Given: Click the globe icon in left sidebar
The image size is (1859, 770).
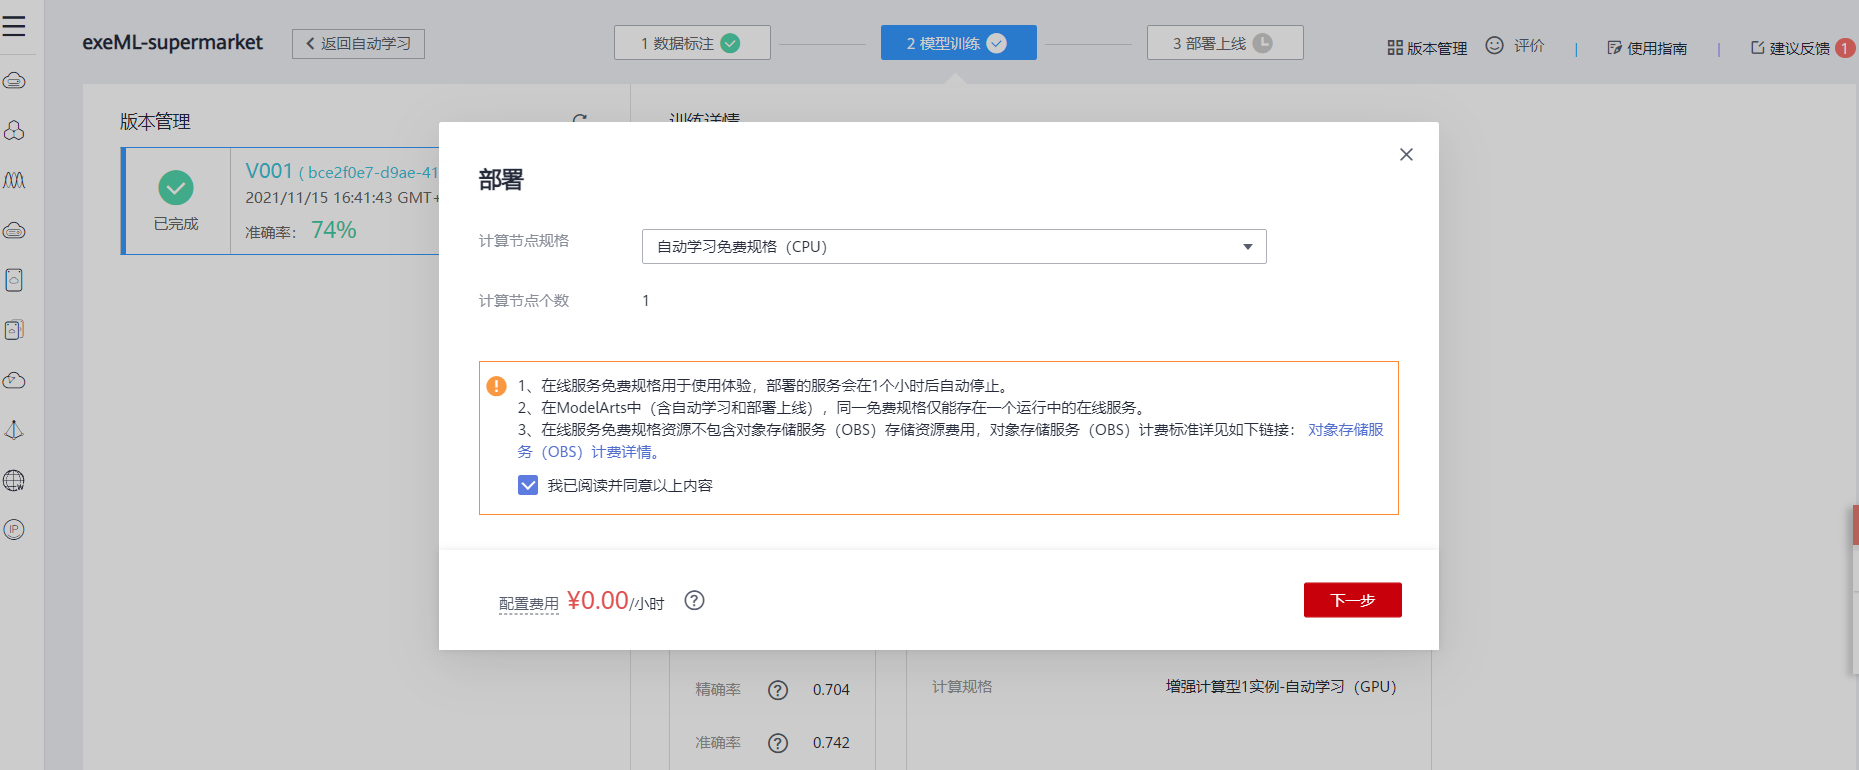Looking at the screenshot, I should click(14, 480).
